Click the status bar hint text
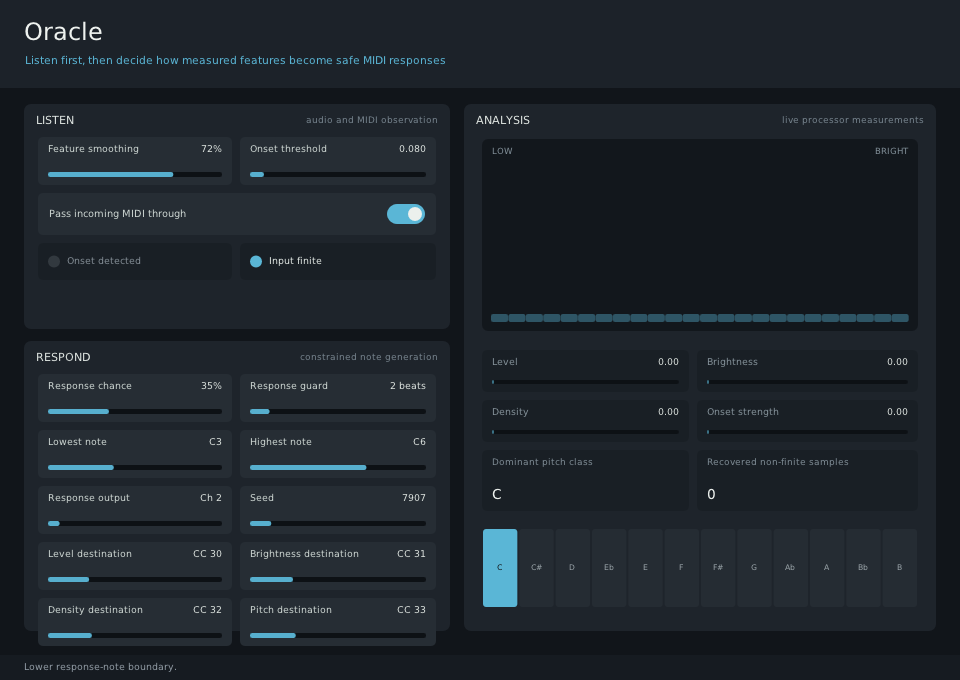This screenshot has height=680, width=960. [x=100, y=667]
